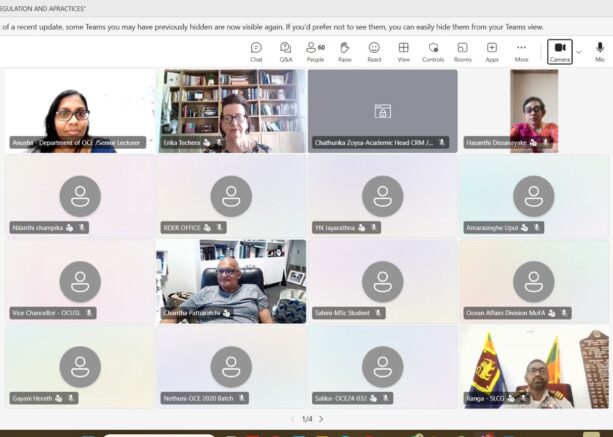Go to previous page of participants
613x437 pixels.
point(292,419)
